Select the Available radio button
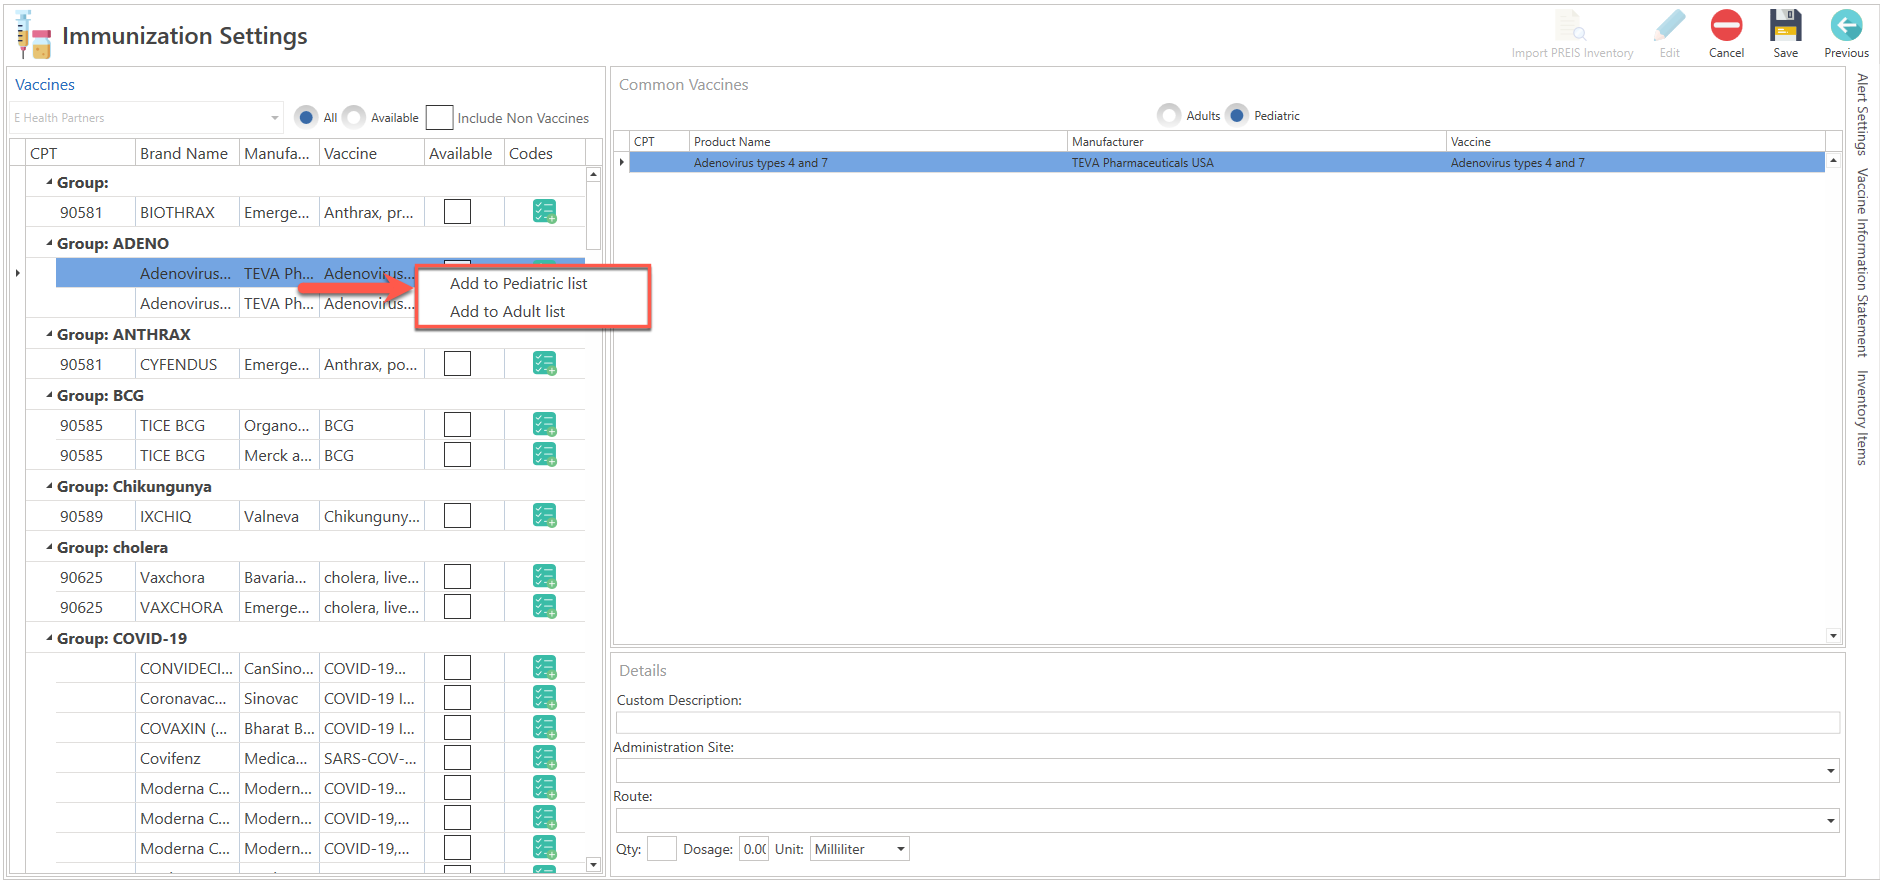The image size is (1883, 884). pos(354,117)
